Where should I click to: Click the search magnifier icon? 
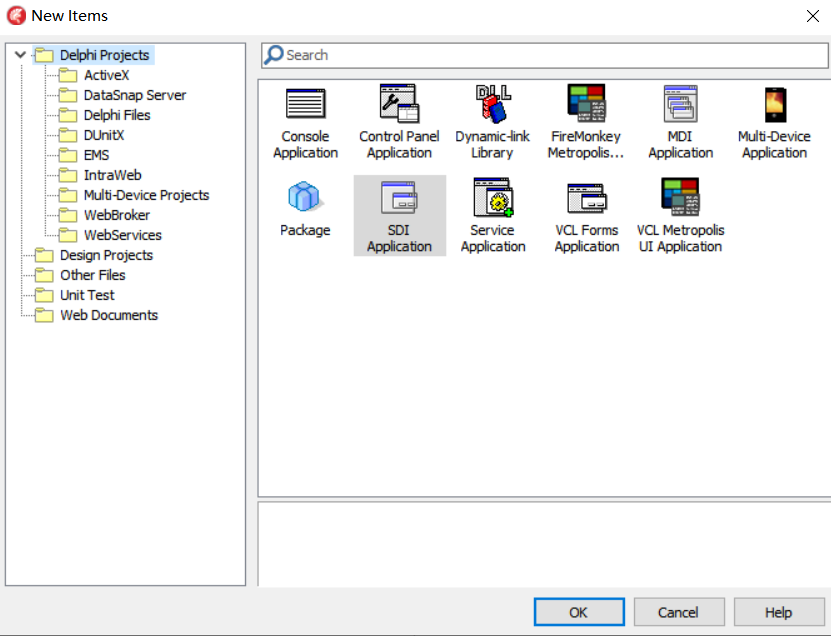pos(273,55)
